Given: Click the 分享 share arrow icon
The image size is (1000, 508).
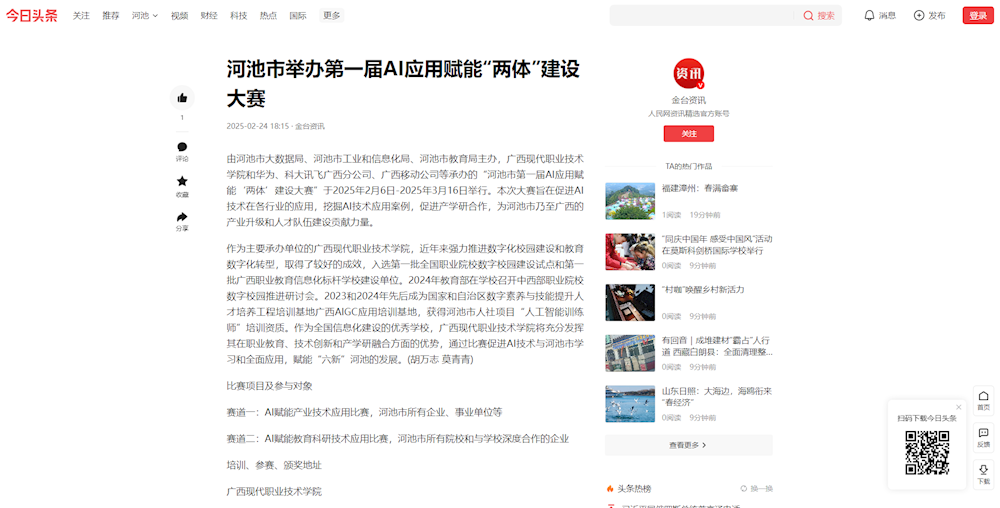Looking at the screenshot, I should click(182, 217).
